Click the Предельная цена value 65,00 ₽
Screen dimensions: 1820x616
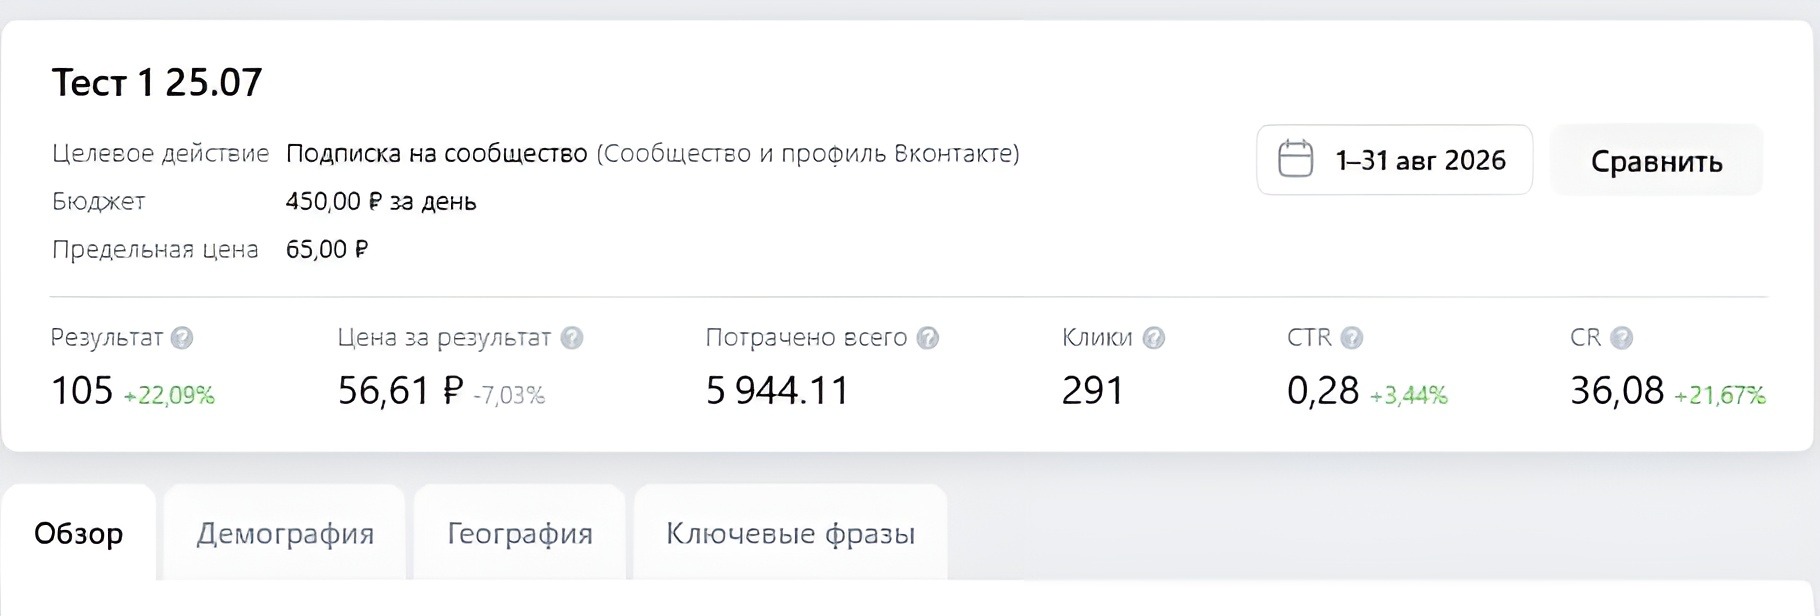tap(327, 249)
